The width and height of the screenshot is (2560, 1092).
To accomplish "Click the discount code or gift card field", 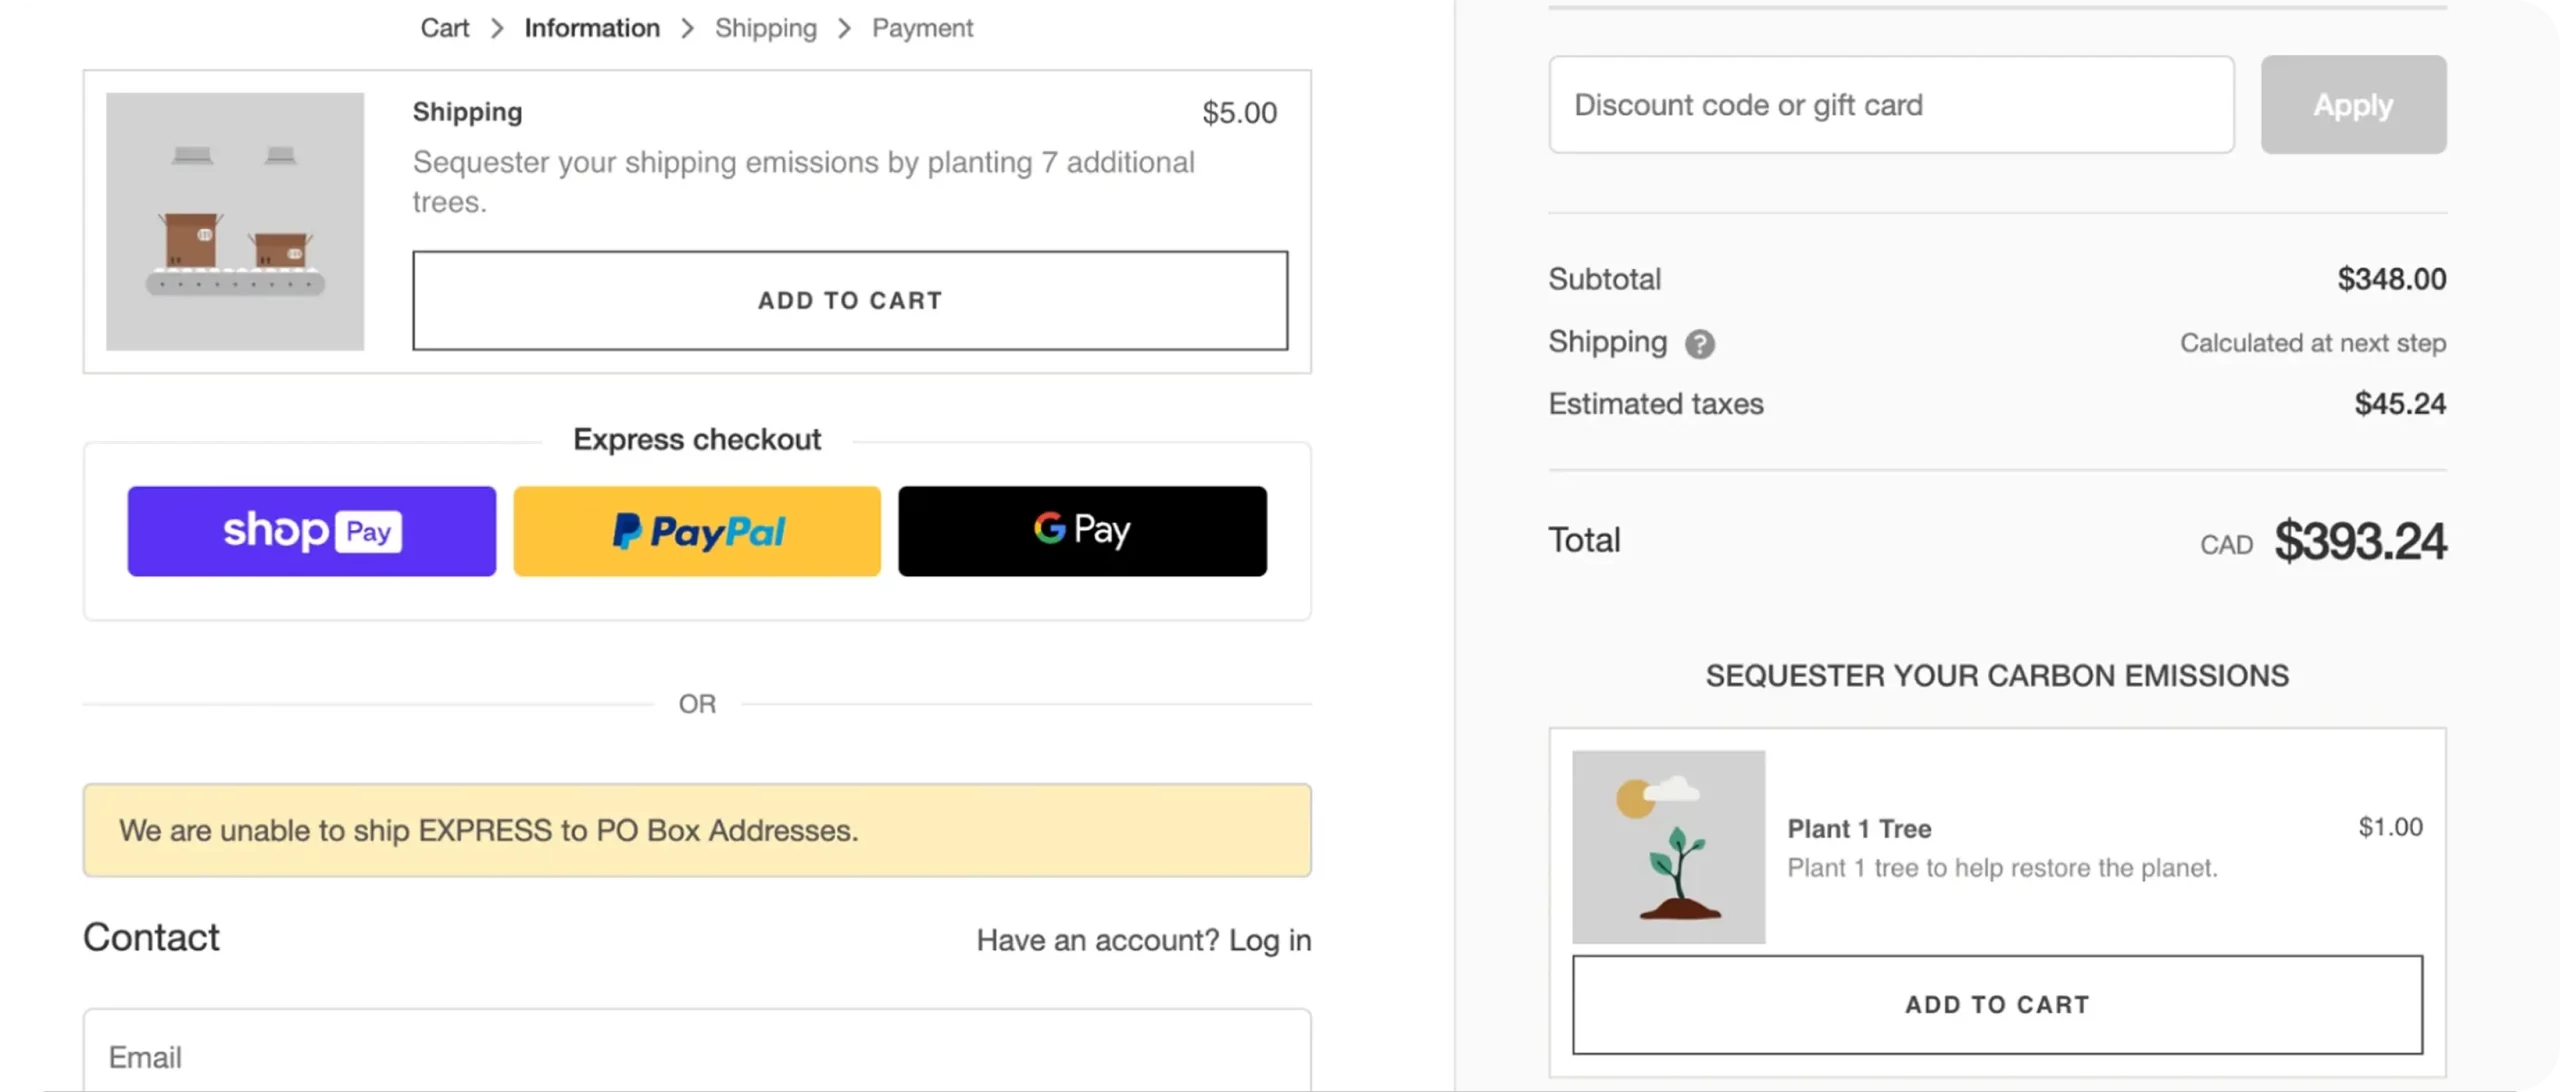I will coord(1891,105).
